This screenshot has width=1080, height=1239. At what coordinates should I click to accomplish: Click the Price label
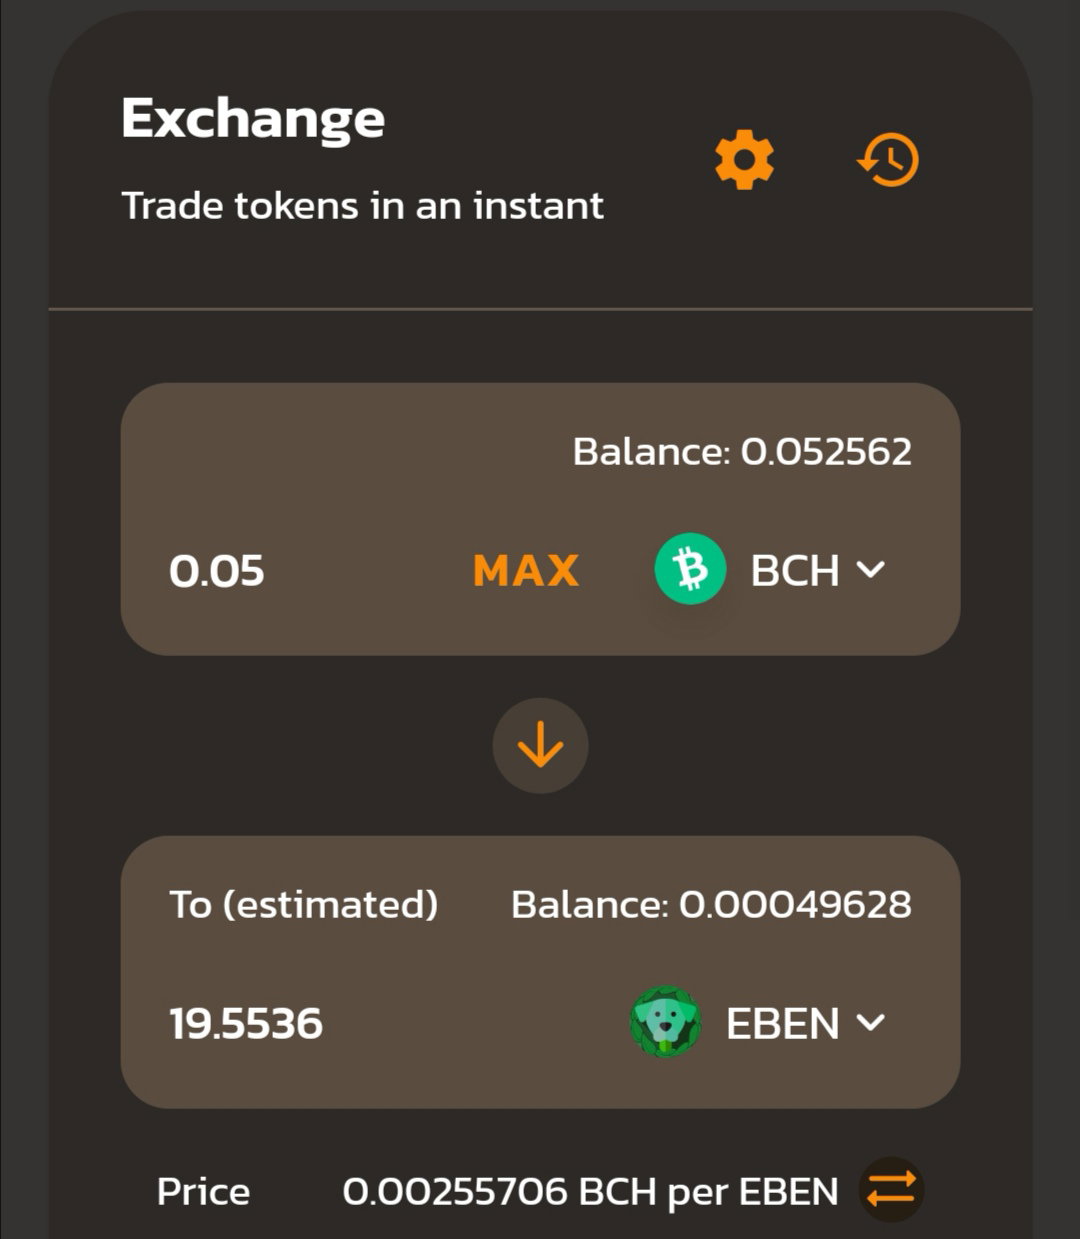pos(203,1191)
